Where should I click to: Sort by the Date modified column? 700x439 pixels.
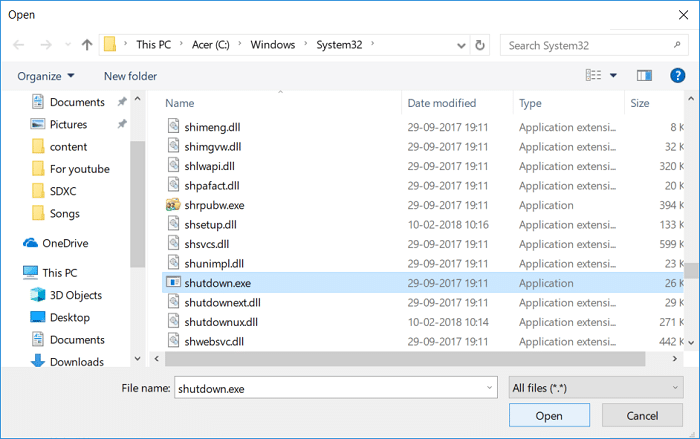pos(441,103)
